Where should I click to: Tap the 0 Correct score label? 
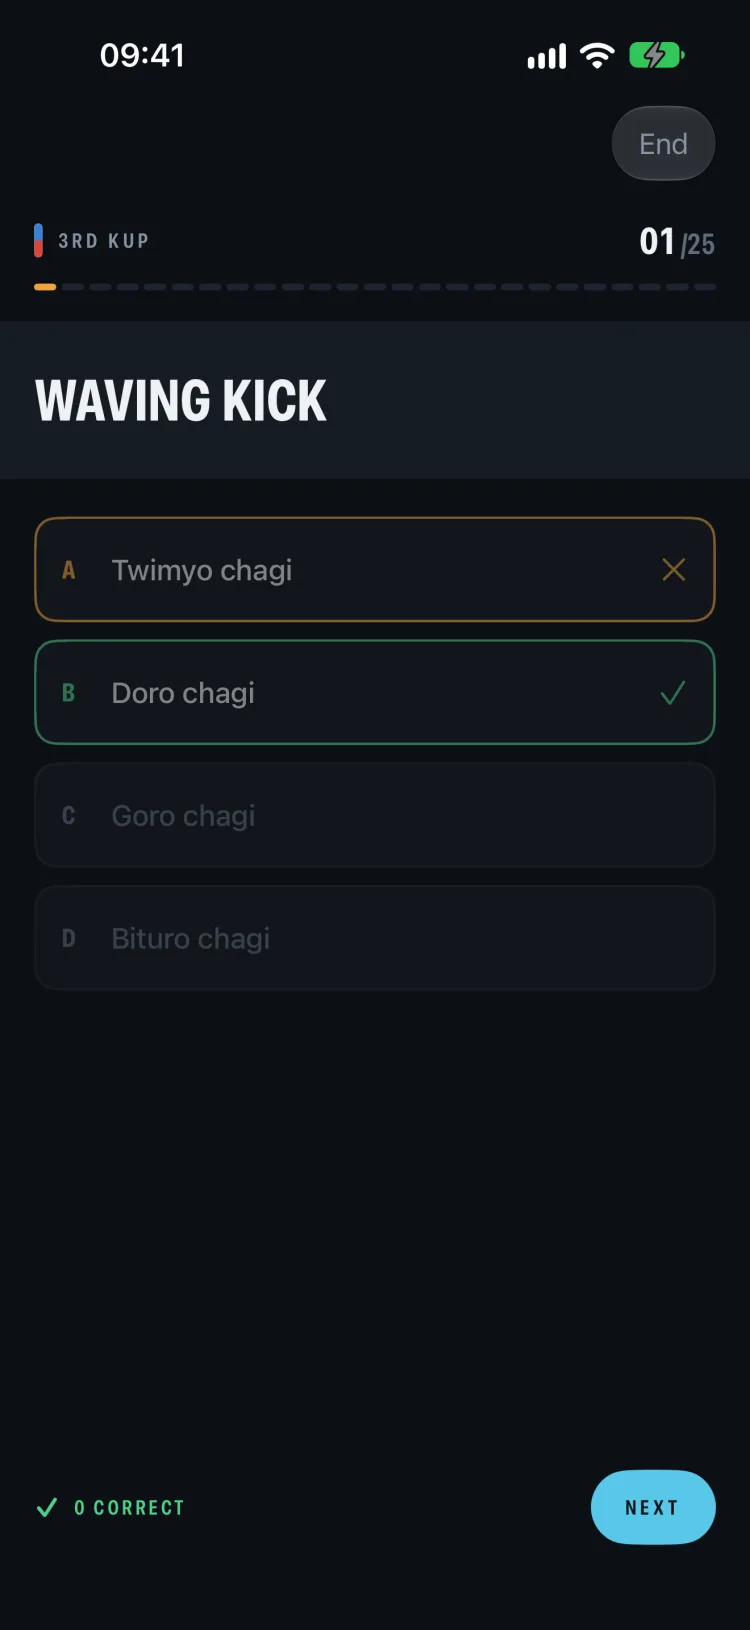point(130,1507)
